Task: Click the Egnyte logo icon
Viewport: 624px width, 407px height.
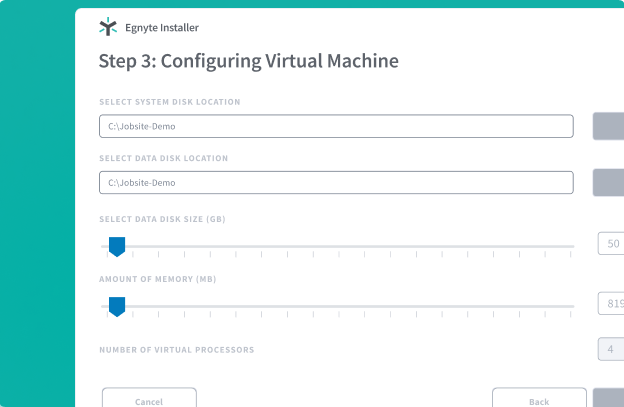Action: 107,27
